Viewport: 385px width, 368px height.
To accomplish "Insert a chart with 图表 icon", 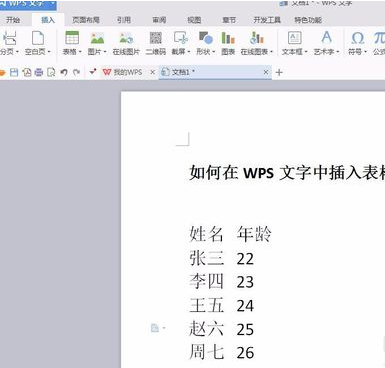I will (228, 38).
